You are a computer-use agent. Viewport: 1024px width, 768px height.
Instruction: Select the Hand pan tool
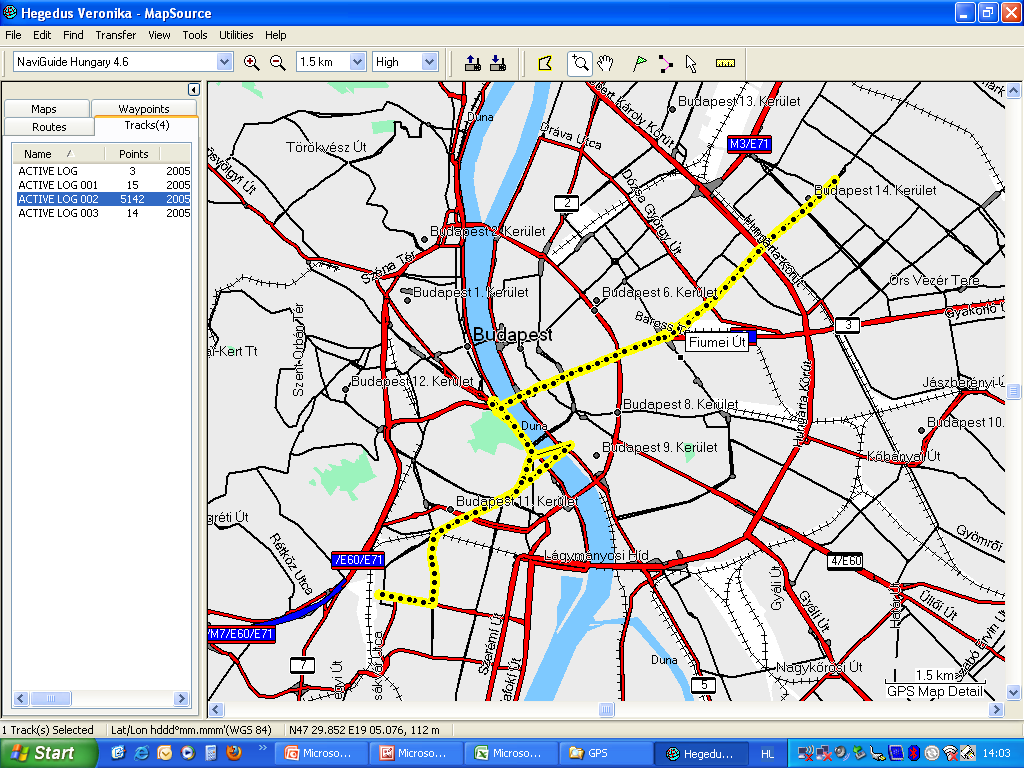(x=607, y=63)
